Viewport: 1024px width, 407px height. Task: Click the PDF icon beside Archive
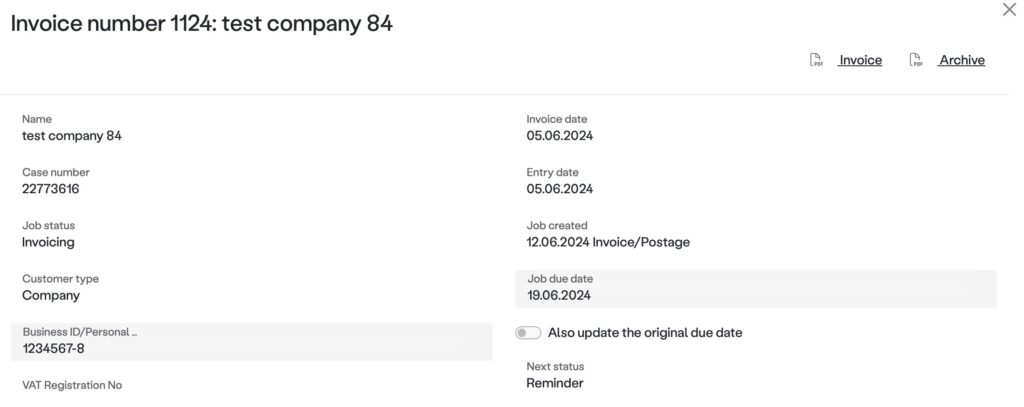click(x=916, y=61)
